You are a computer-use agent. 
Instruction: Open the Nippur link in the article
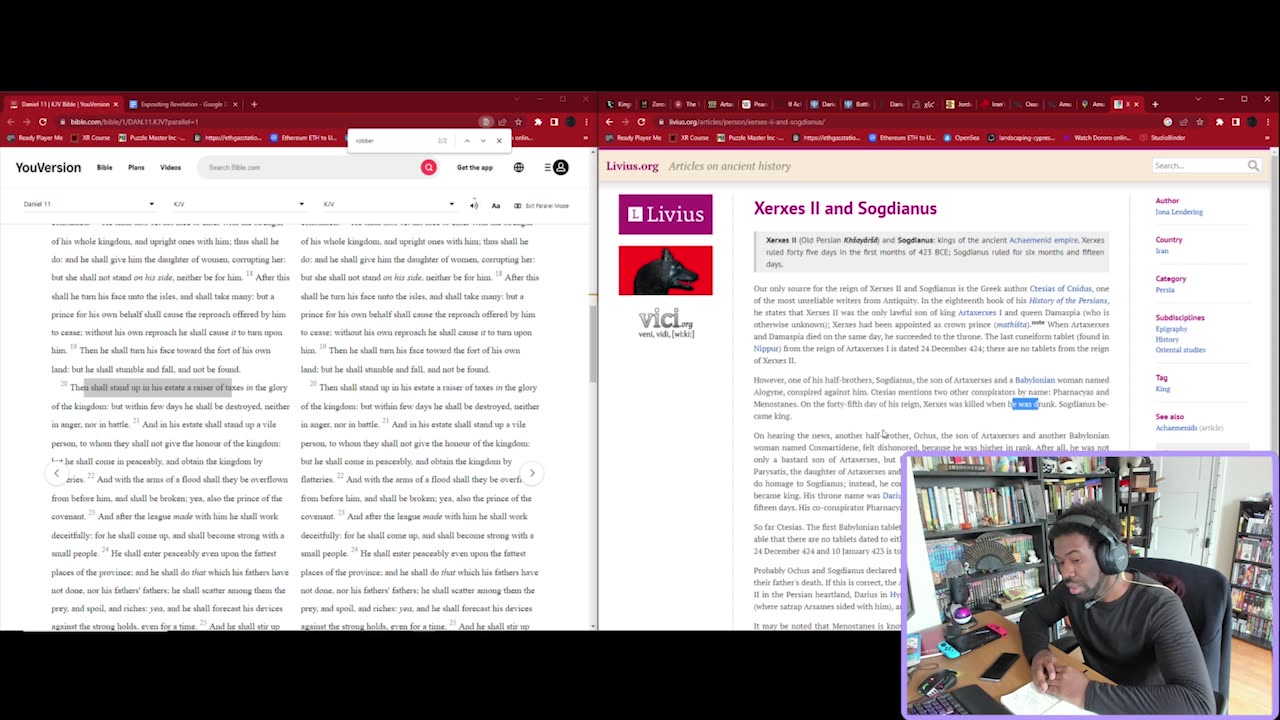(x=766, y=349)
